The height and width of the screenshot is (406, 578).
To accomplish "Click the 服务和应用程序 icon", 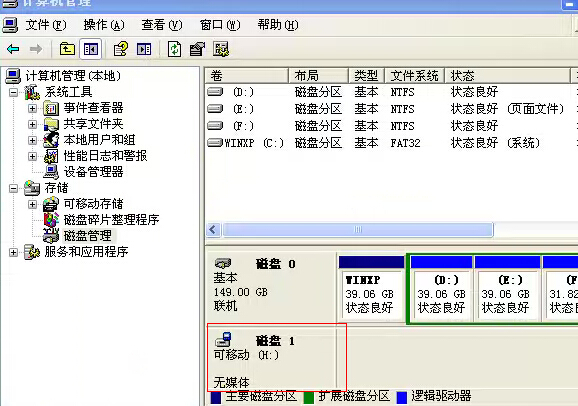I will [x=32, y=252].
